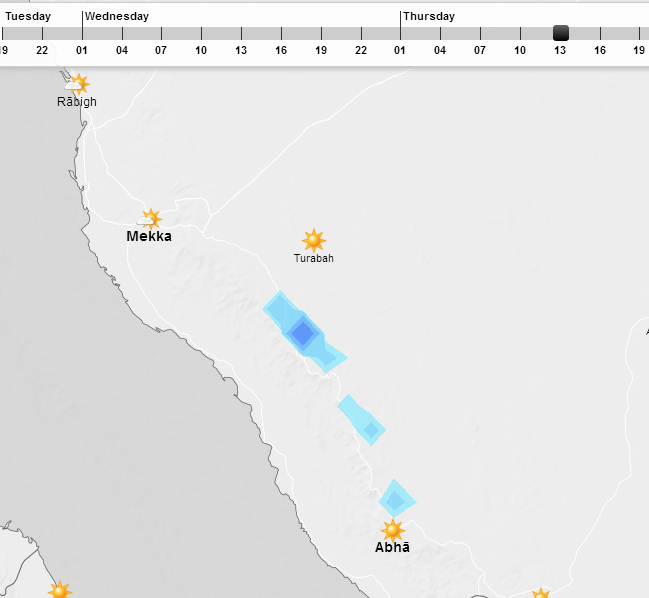Set timeline to Wednesday 13

(x=241, y=50)
